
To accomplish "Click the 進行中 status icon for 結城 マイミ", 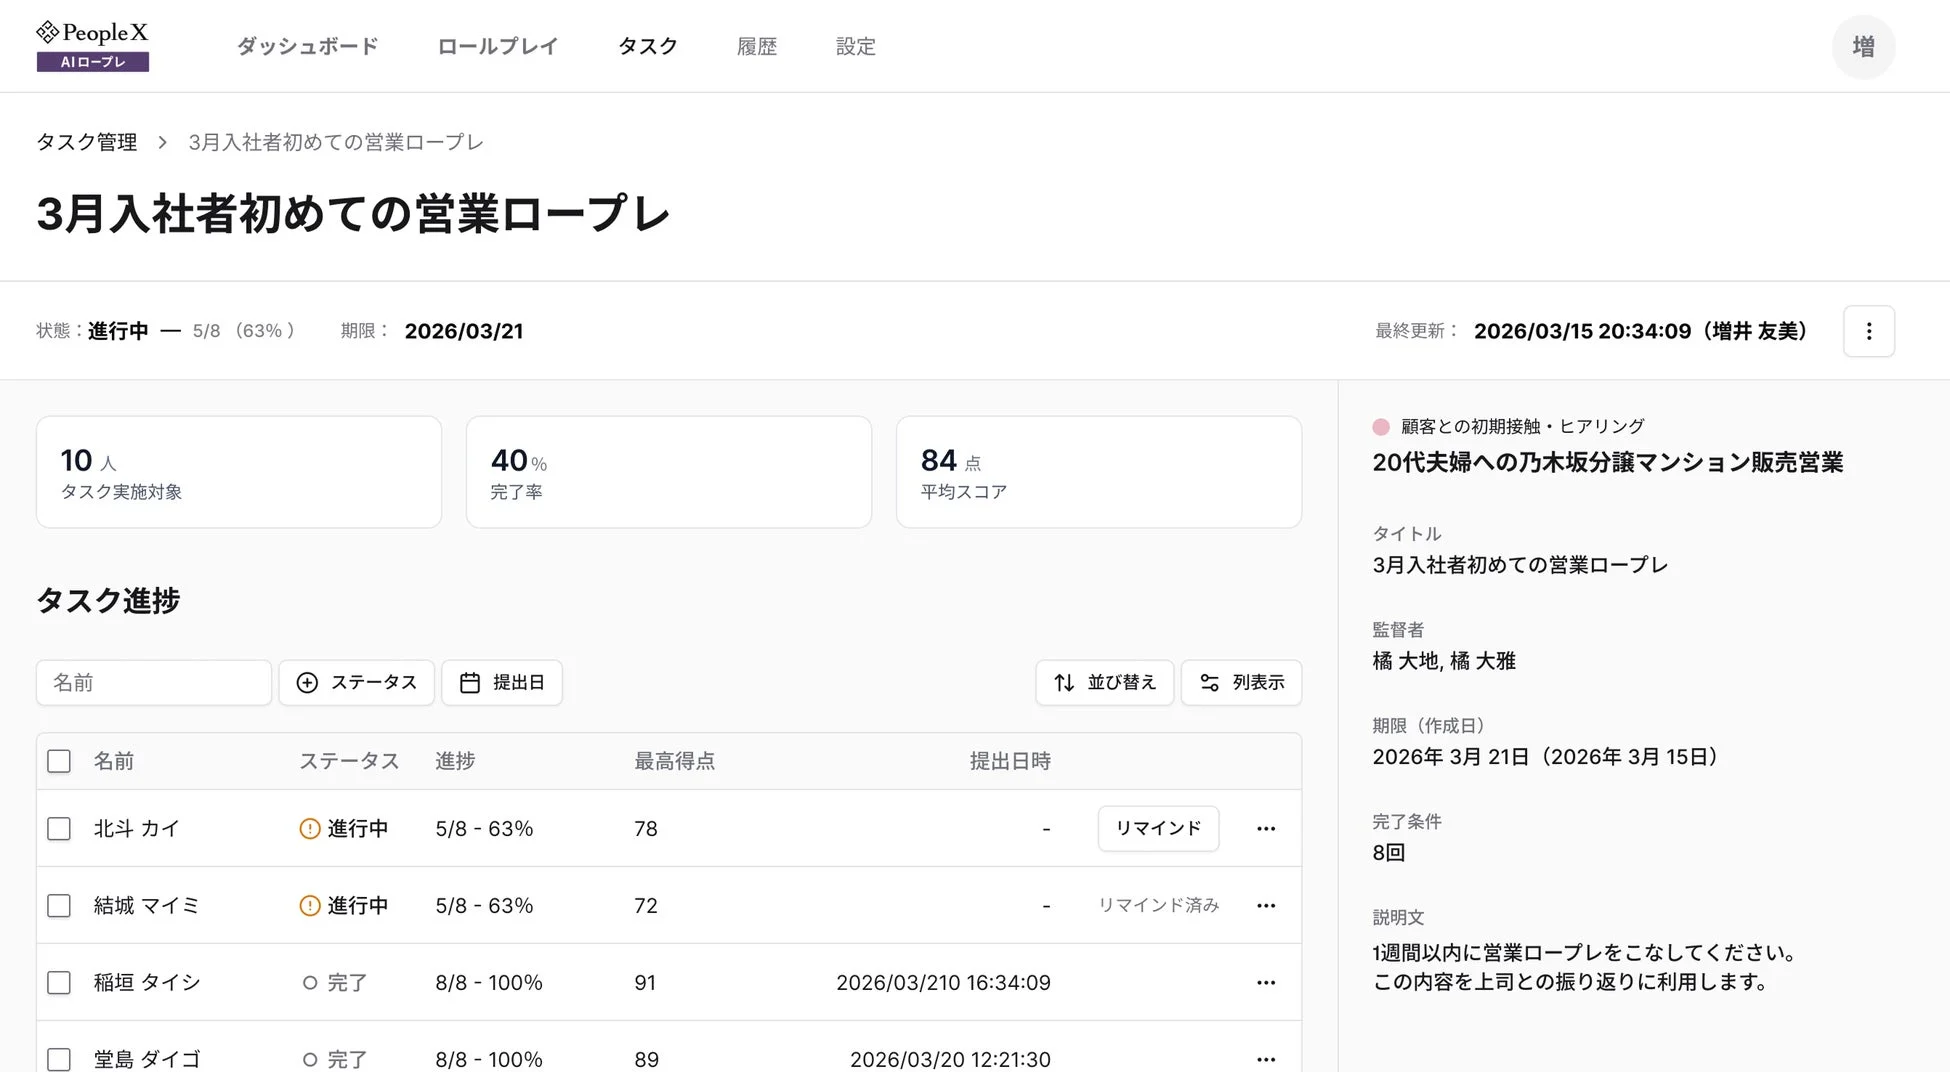I will click(308, 905).
